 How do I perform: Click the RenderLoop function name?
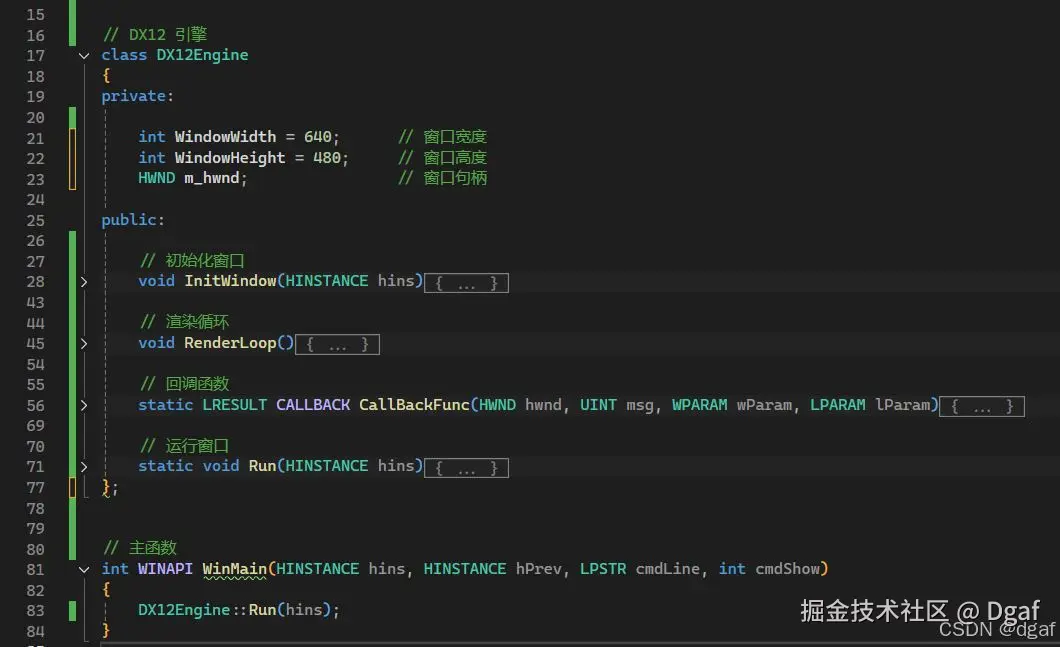click(x=230, y=343)
